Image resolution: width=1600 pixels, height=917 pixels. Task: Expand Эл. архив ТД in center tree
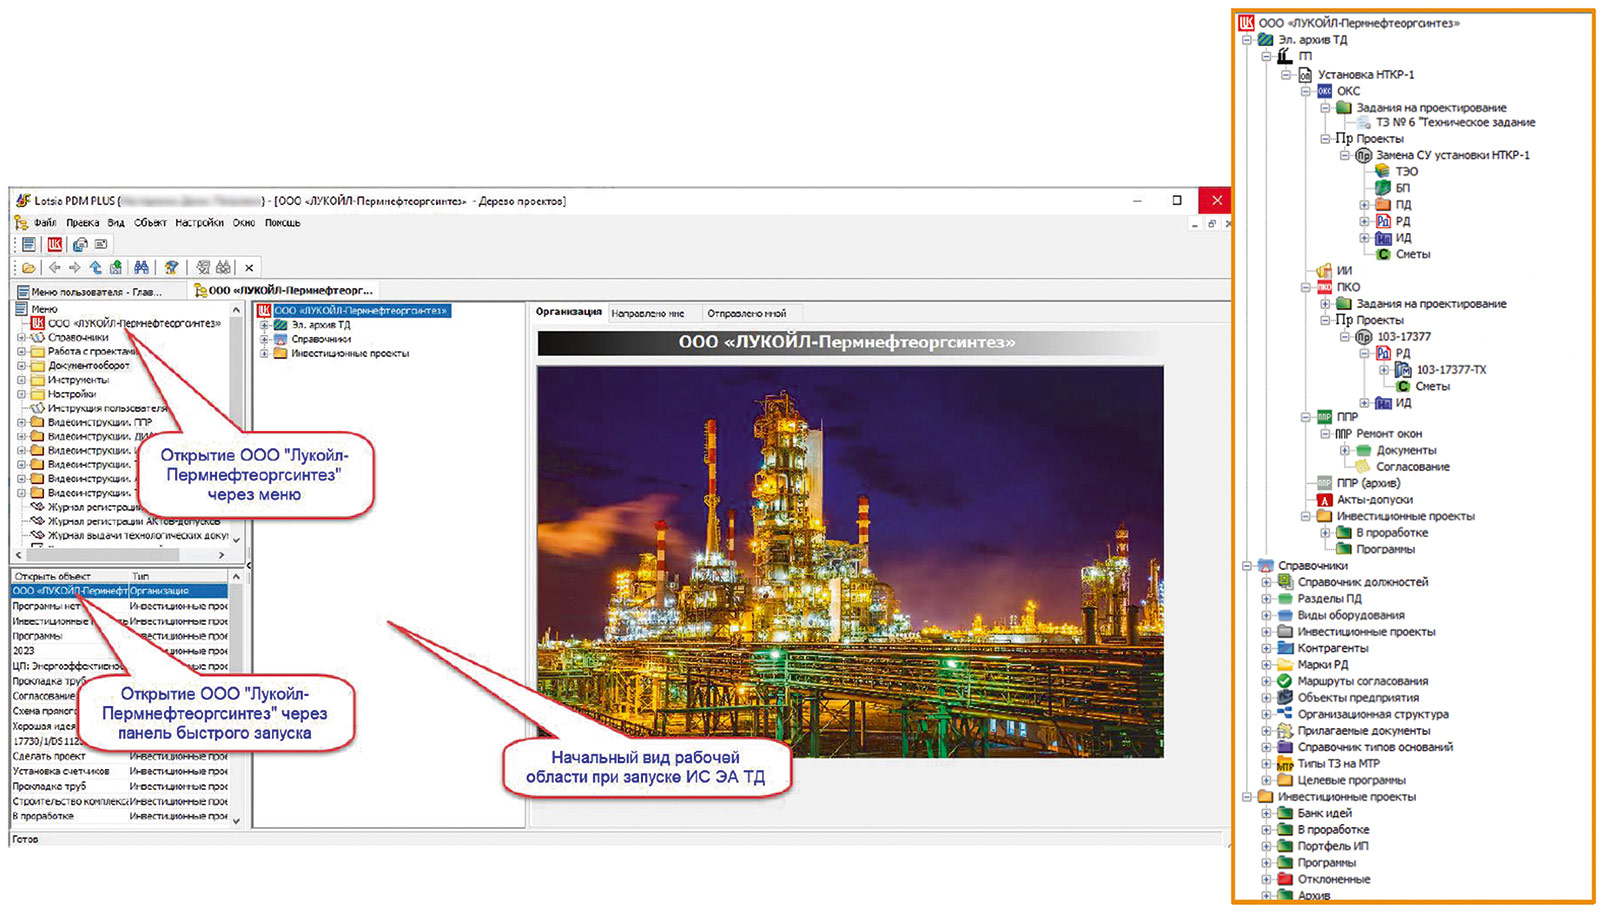tap(265, 325)
